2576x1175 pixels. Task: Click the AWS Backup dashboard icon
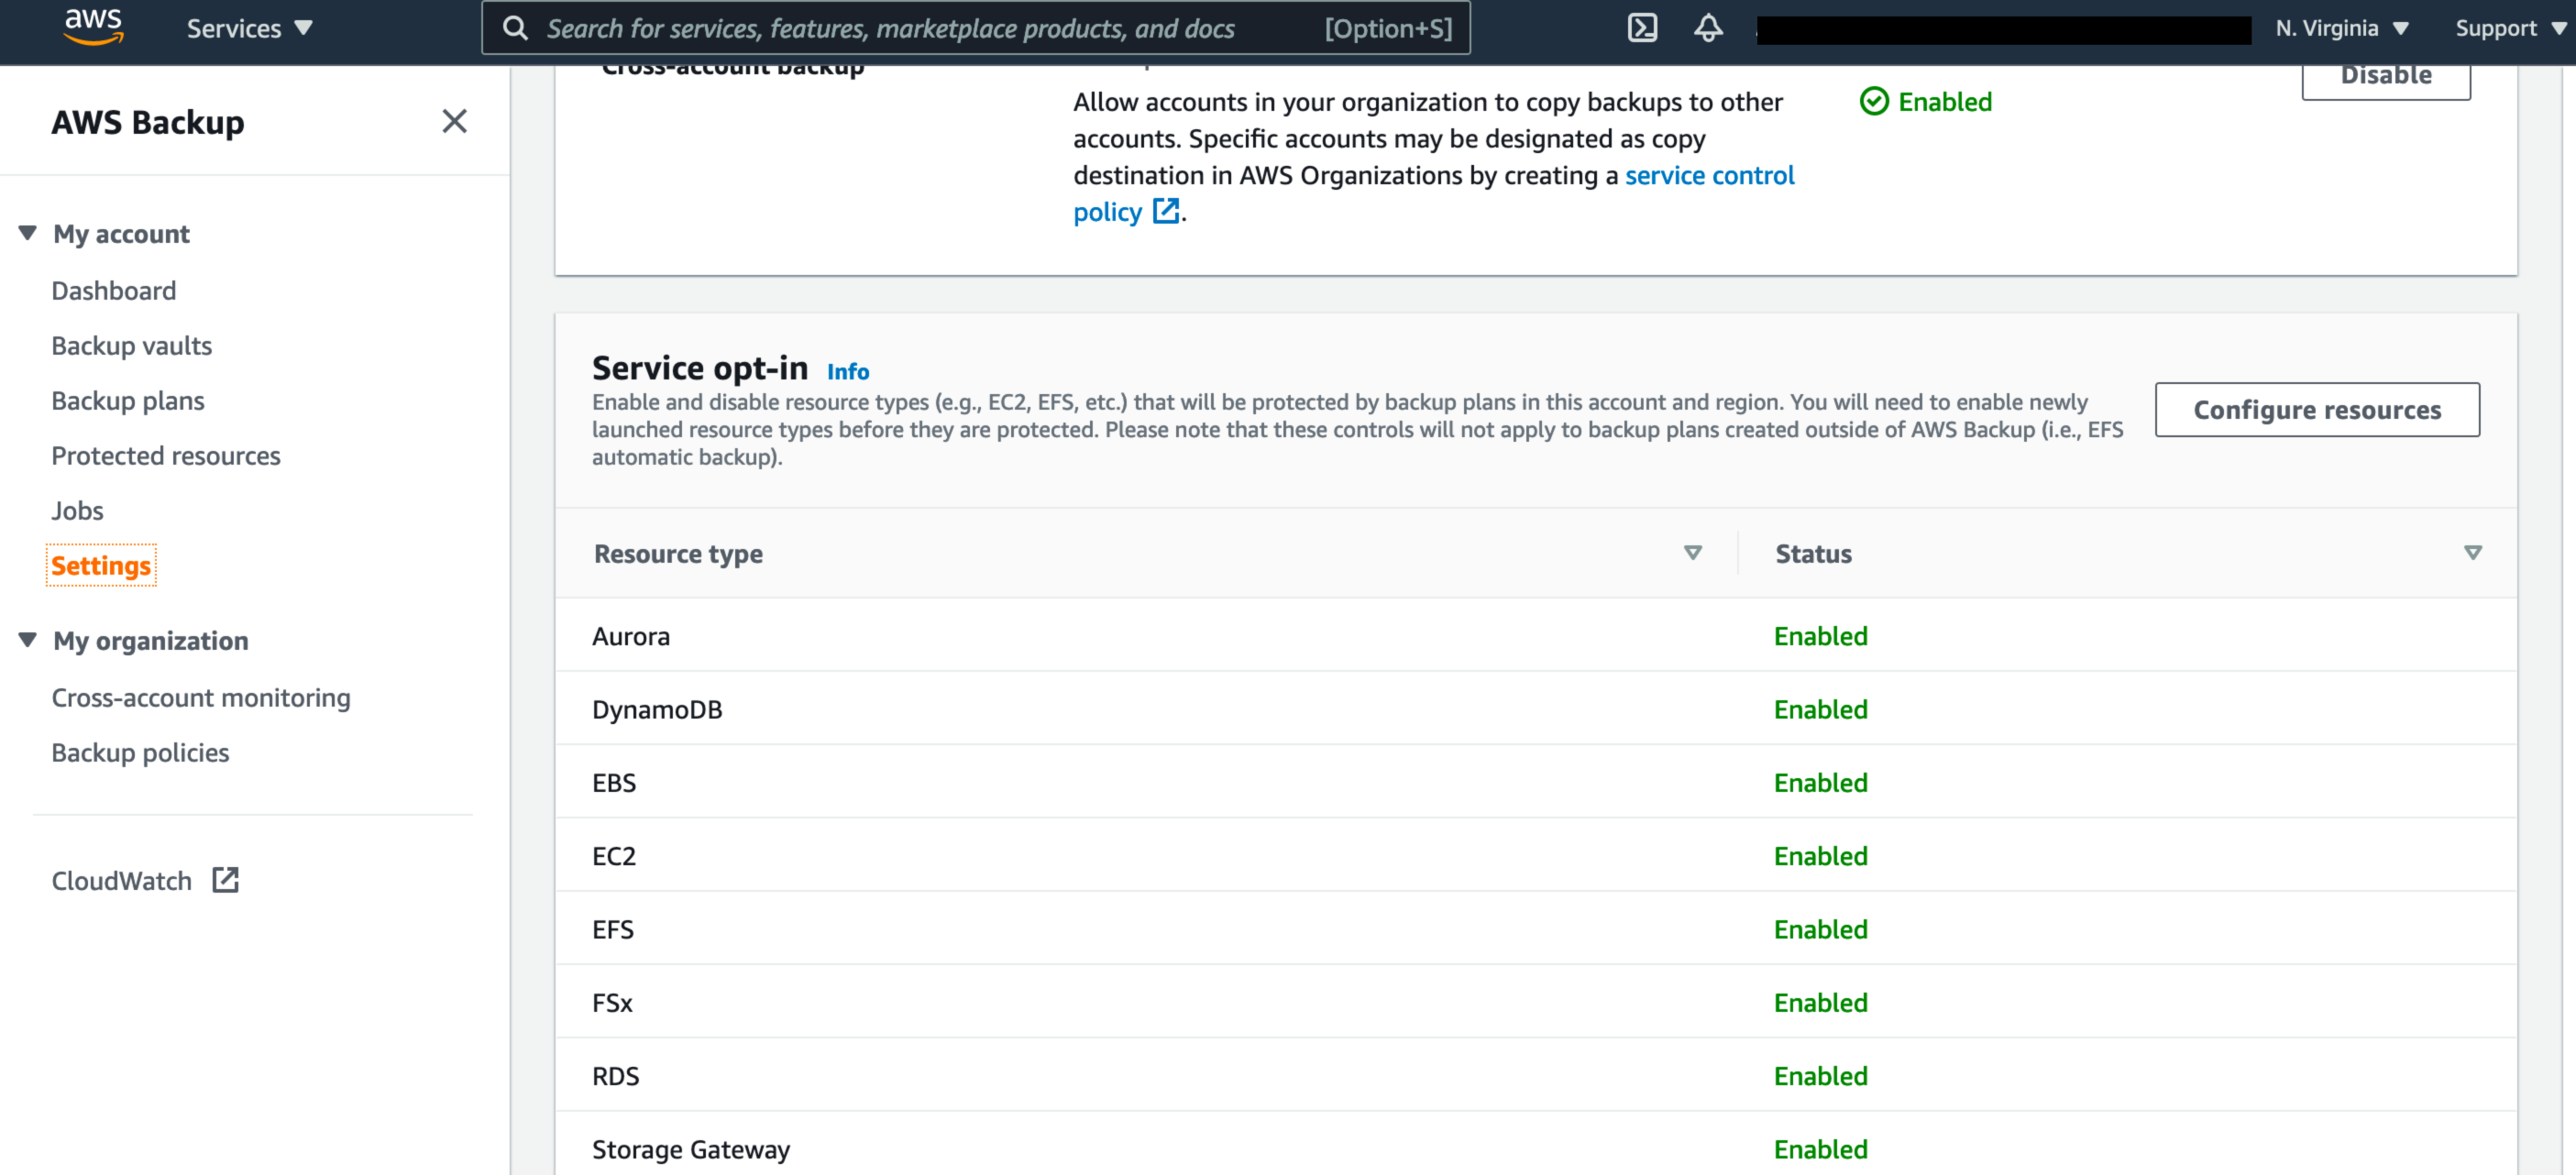pos(114,290)
